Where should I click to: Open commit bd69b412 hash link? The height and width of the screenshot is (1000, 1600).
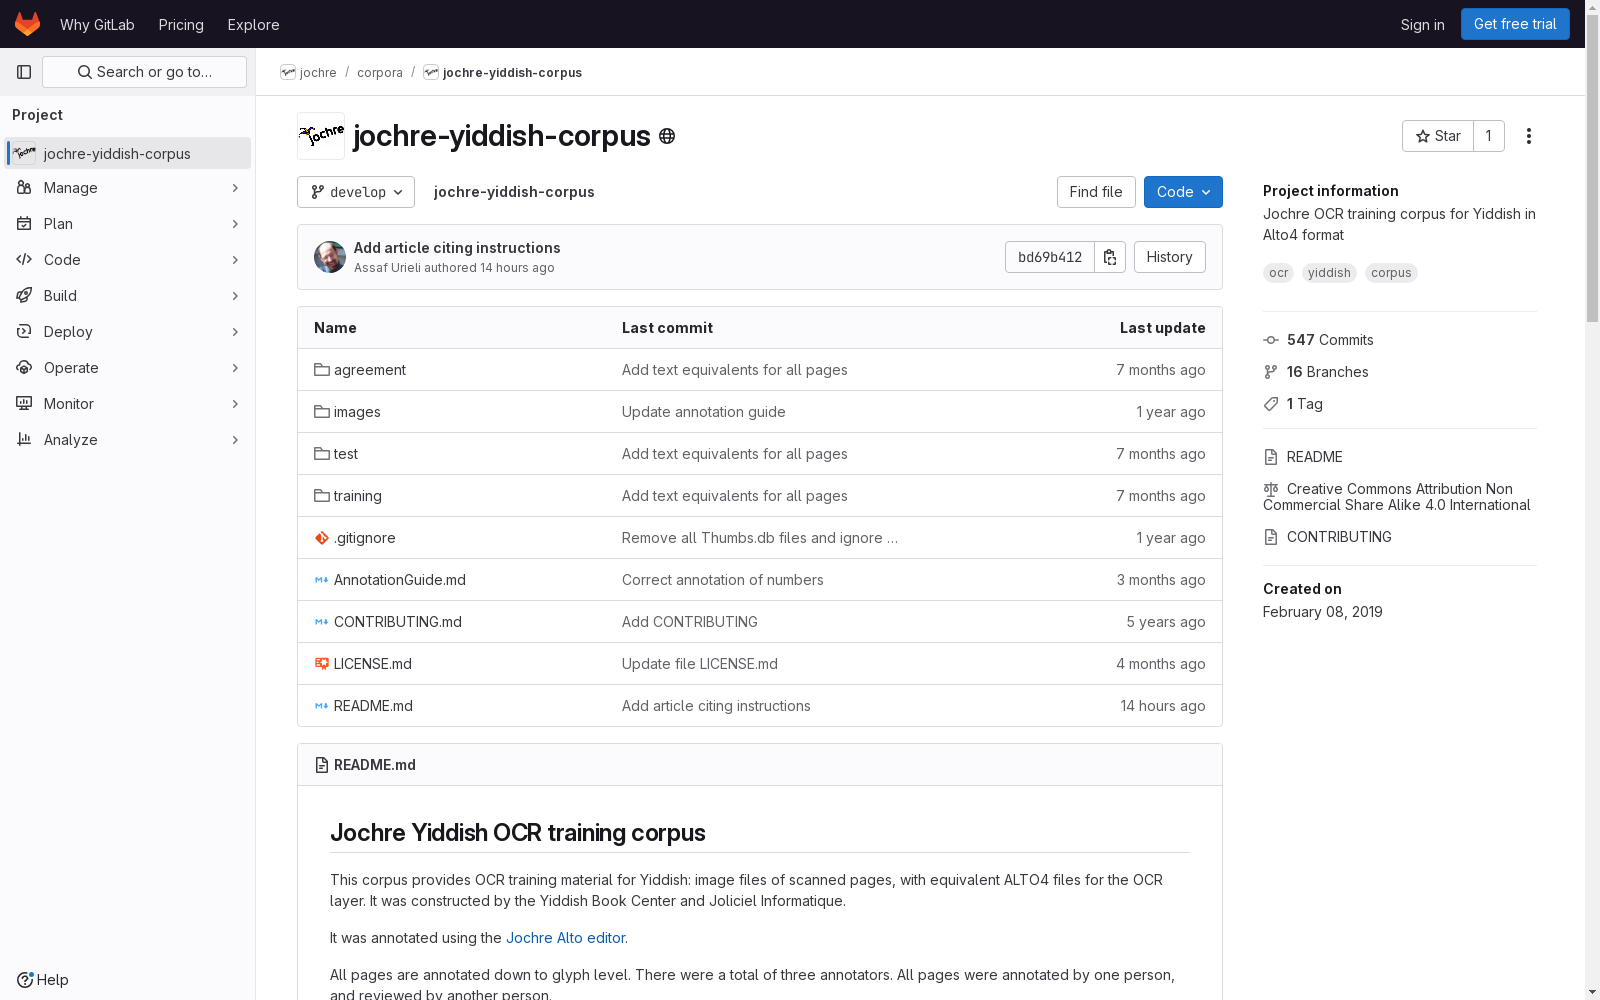(x=1050, y=257)
